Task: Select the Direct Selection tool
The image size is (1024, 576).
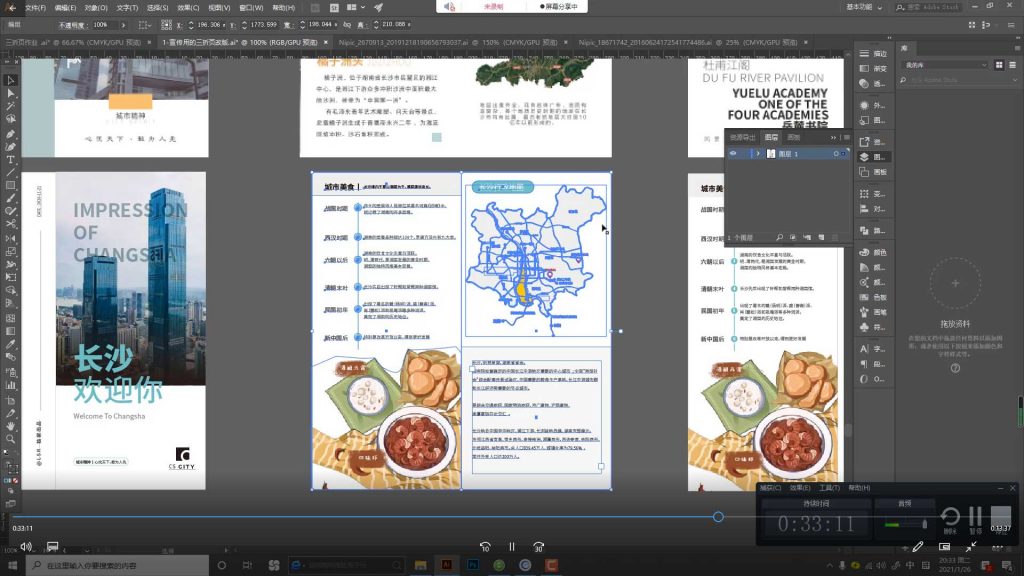Action: coord(11,93)
